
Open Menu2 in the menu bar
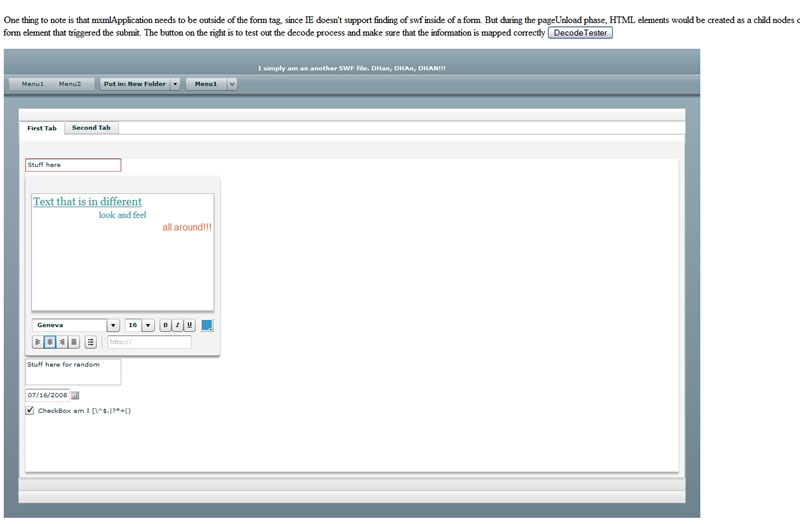[x=70, y=84]
